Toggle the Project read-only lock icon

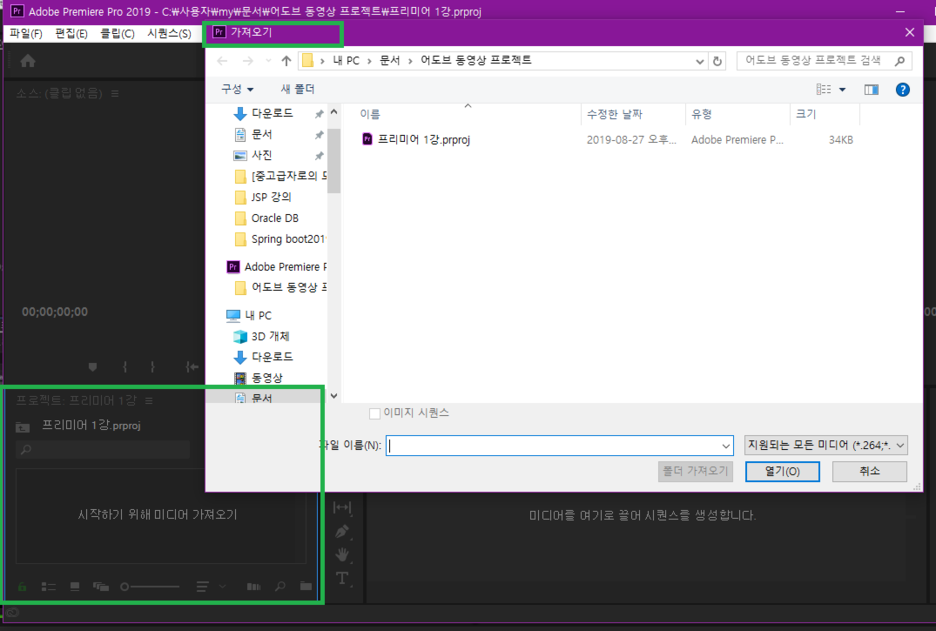point(22,587)
